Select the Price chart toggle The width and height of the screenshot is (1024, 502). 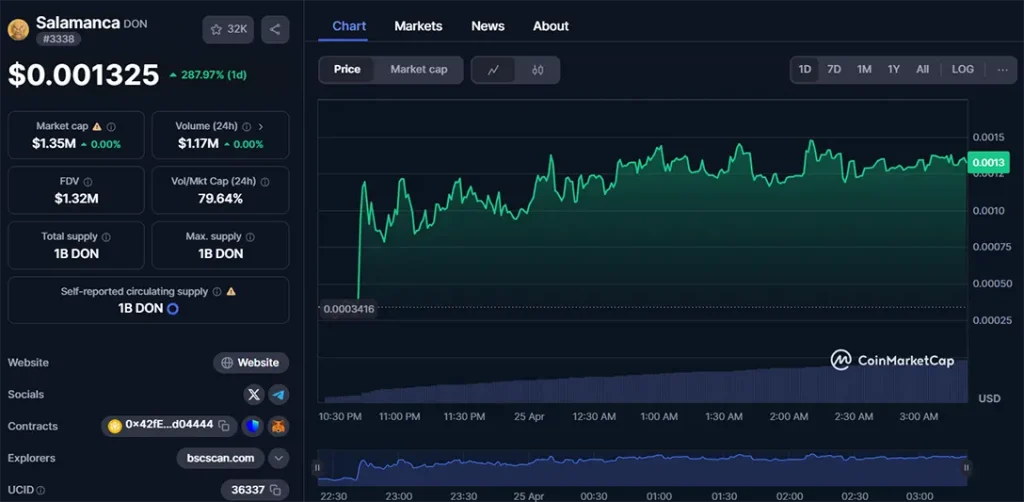click(347, 69)
